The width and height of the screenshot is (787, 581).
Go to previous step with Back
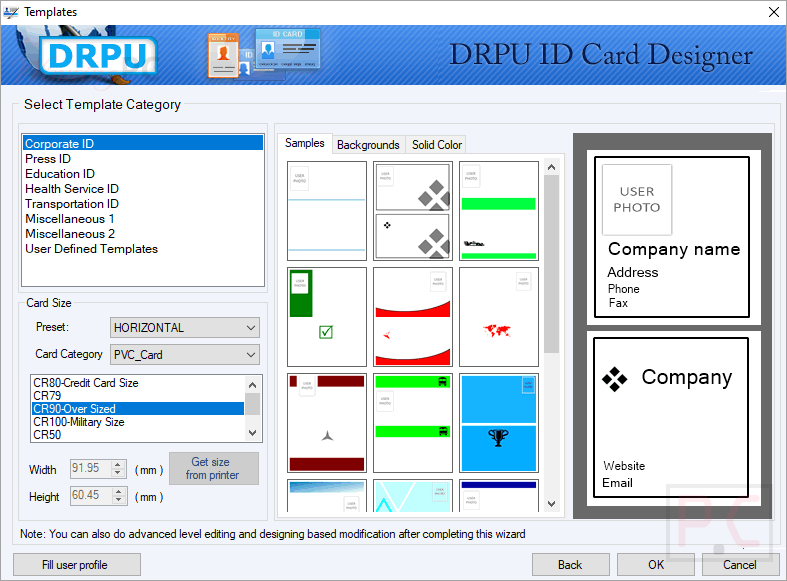tap(571, 565)
